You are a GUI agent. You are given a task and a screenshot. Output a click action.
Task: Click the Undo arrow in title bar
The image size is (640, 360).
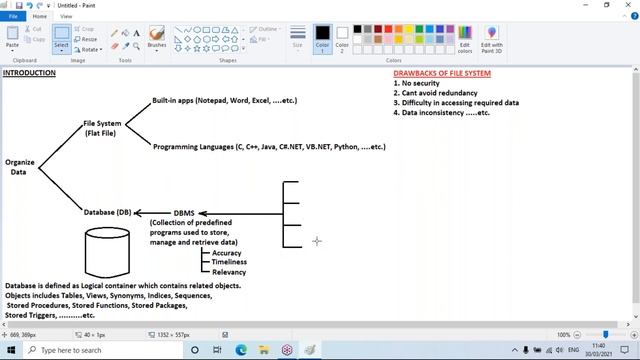[29, 5]
